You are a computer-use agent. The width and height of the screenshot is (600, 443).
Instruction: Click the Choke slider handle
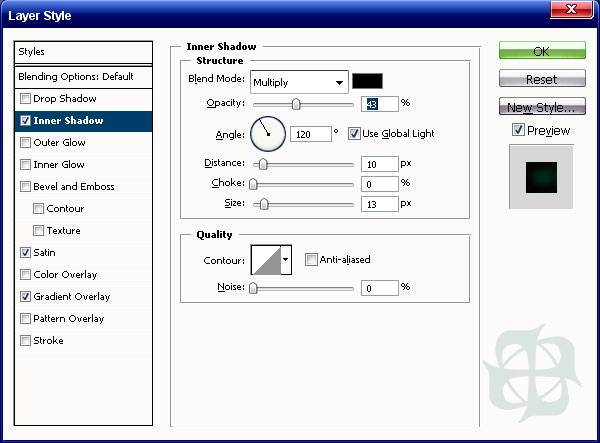click(253, 184)
